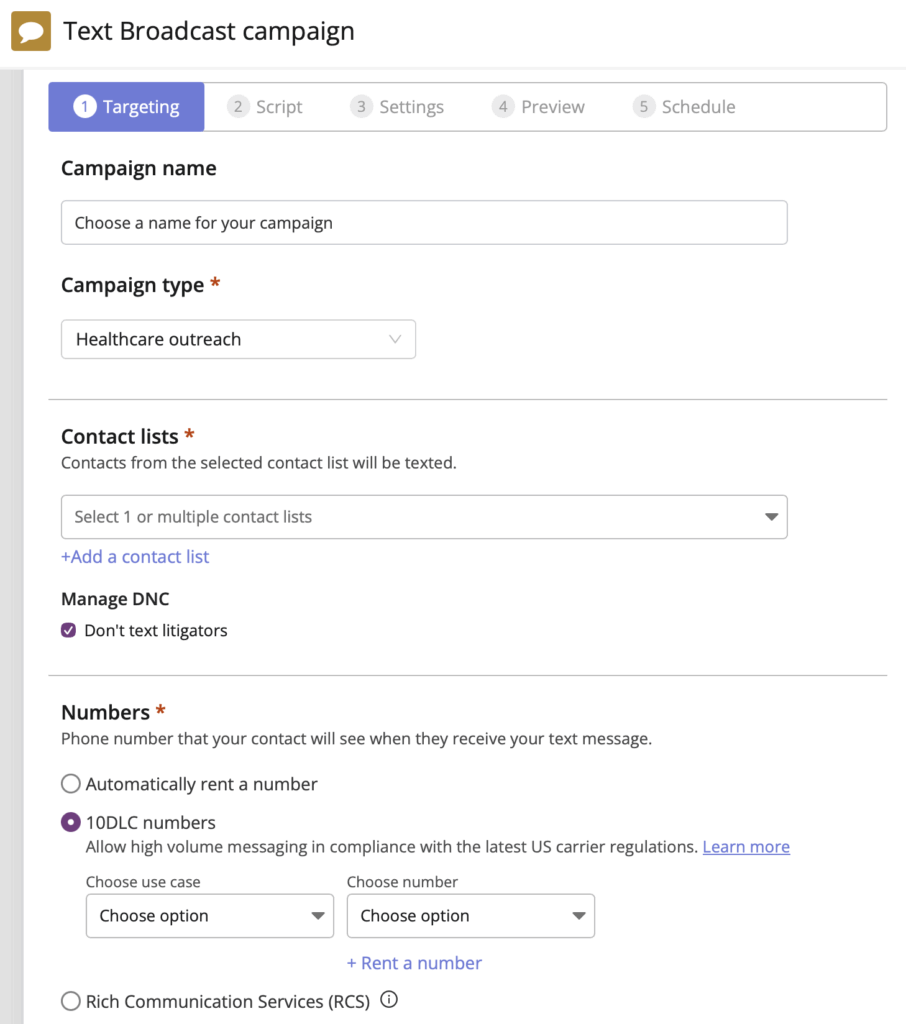Click the info icon next to RCS

388,999
